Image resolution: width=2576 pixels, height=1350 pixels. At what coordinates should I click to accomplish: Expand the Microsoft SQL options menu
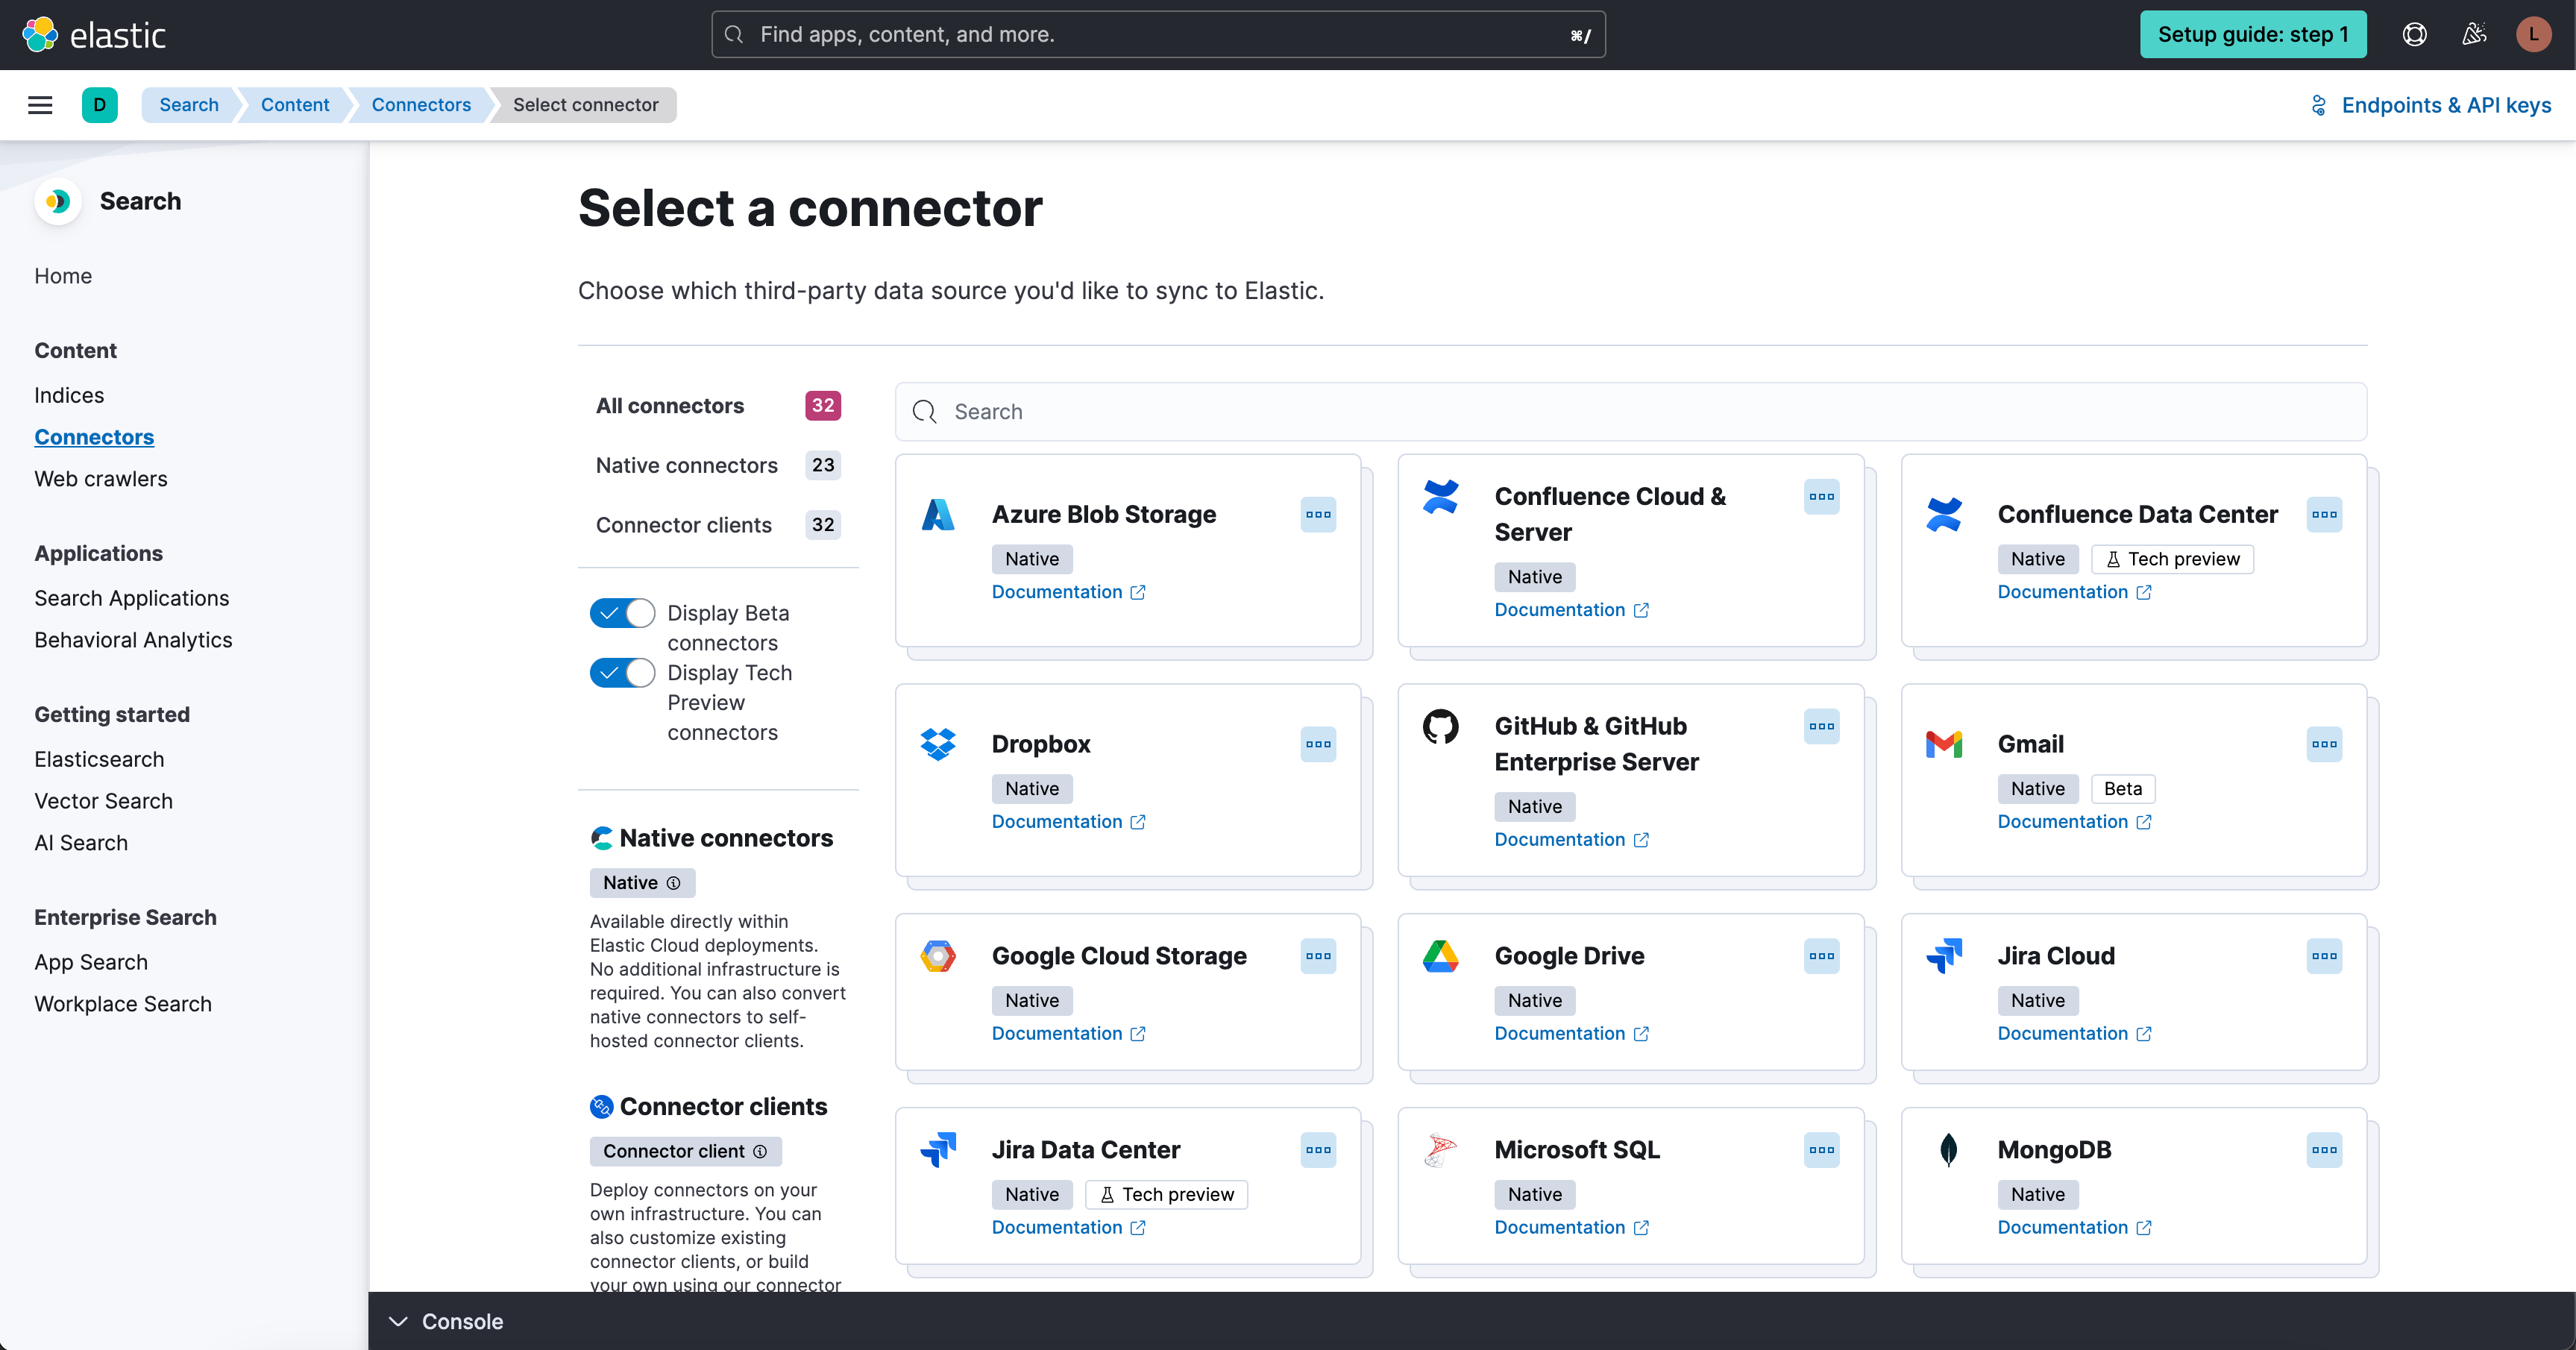[x=1821, y=1149]
